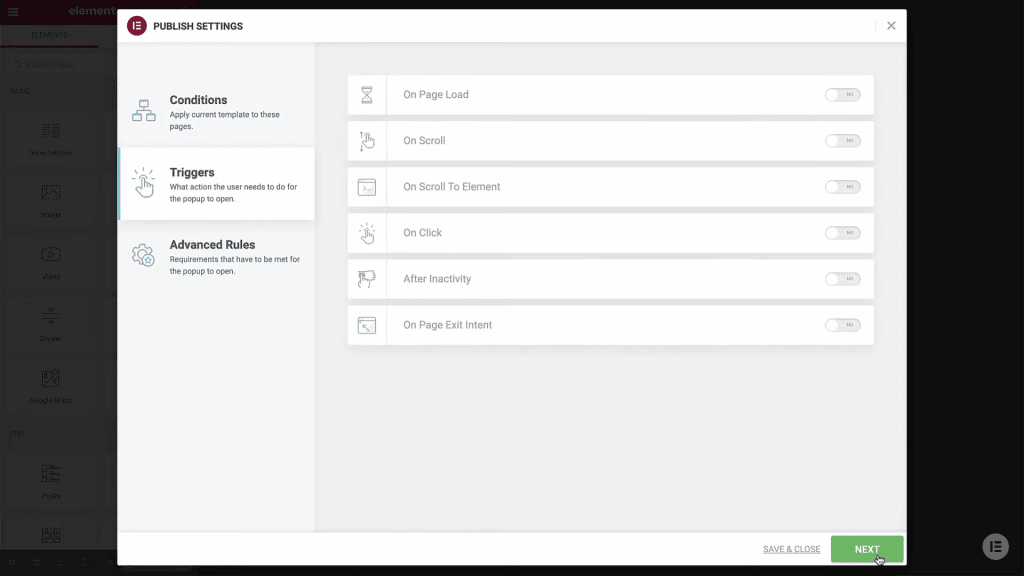Viewport: 1024px width, 576px height.
Task: Enable the On Scroll trigger switch
Action: [842, 140]
